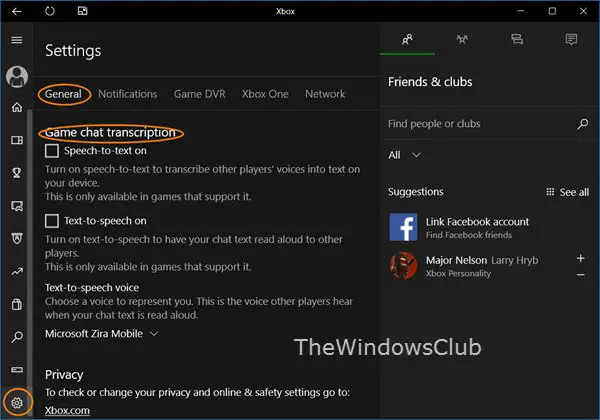The width and height of the screenshot is (600, 420).
Task: Open the console Connection icon in sidebar
Action: coord(17,370)
